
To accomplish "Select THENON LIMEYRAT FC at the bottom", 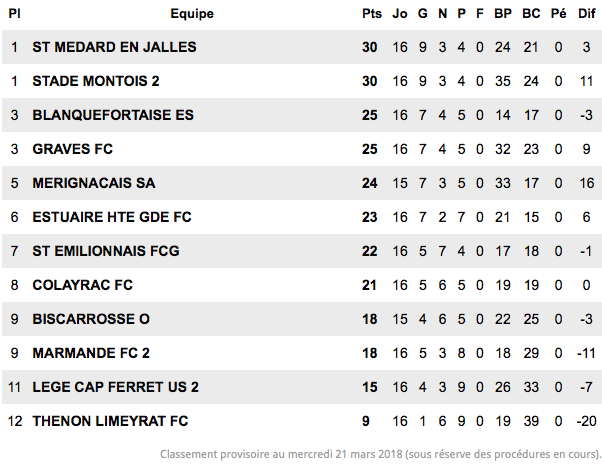I will click(110, 421).
